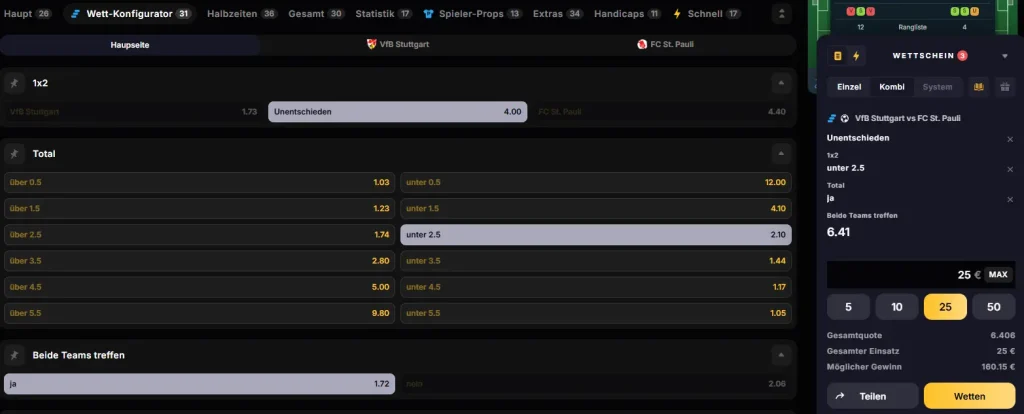Select the Statistik tab
Viewport: 1024px width, 414px height.
(x=384, y=14)
